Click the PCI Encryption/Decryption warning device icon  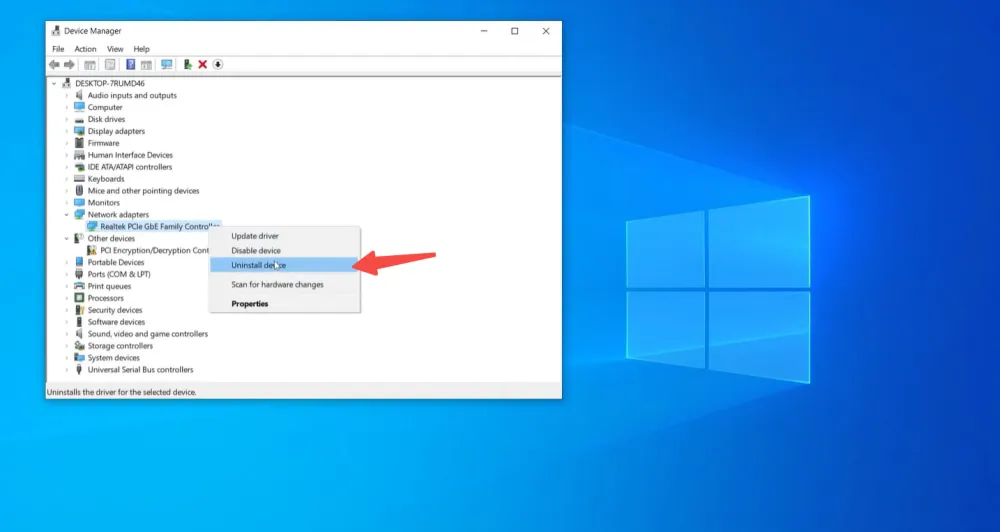coord(92,250)
